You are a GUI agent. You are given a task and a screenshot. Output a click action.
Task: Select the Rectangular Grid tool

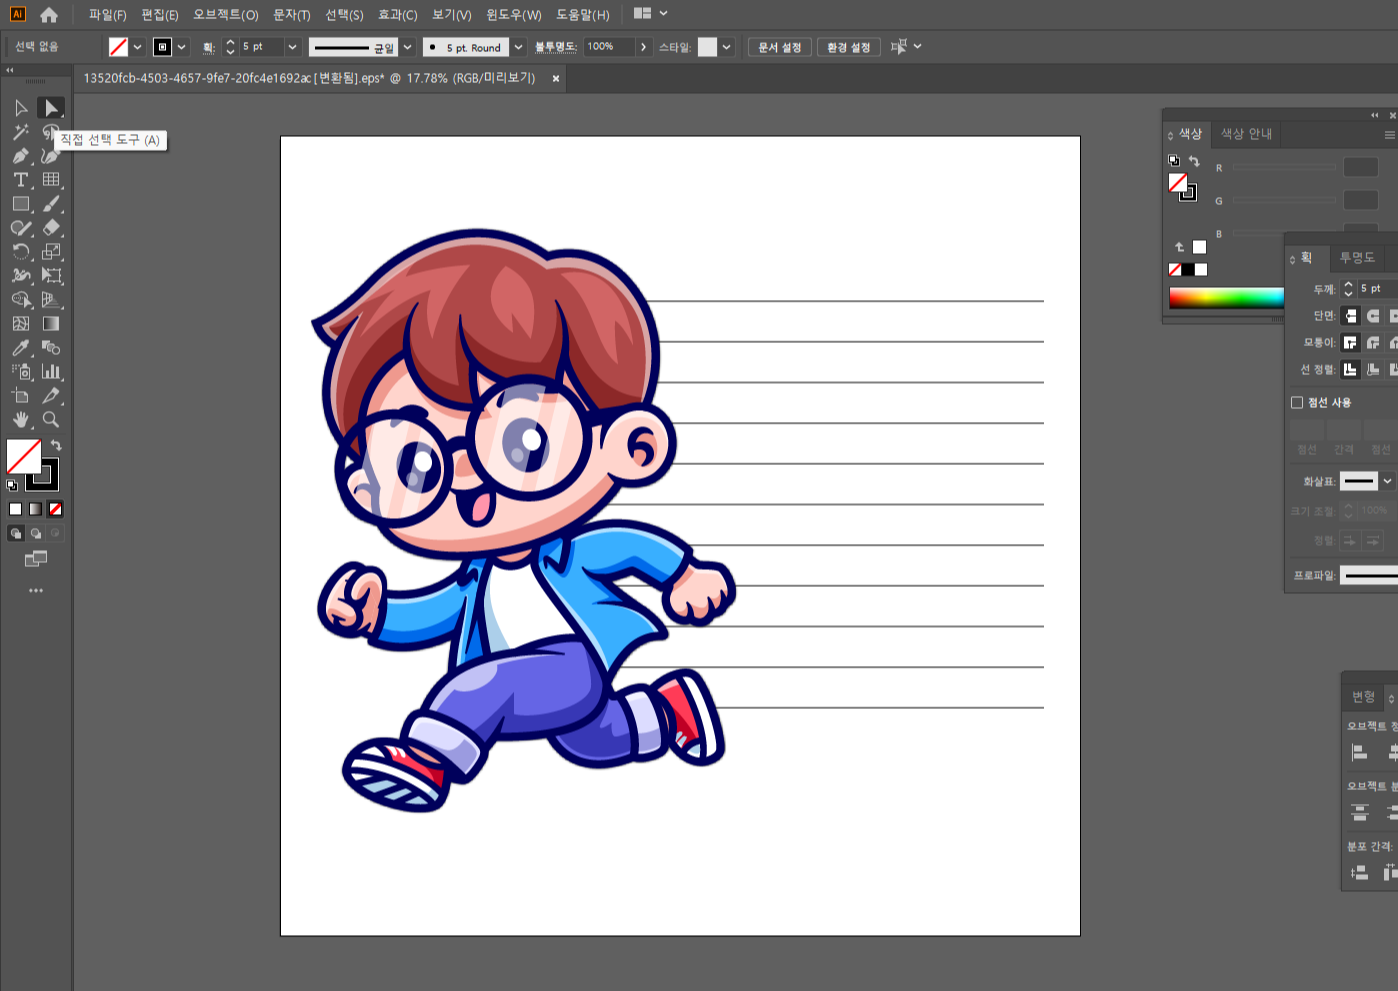click(51, 180)
